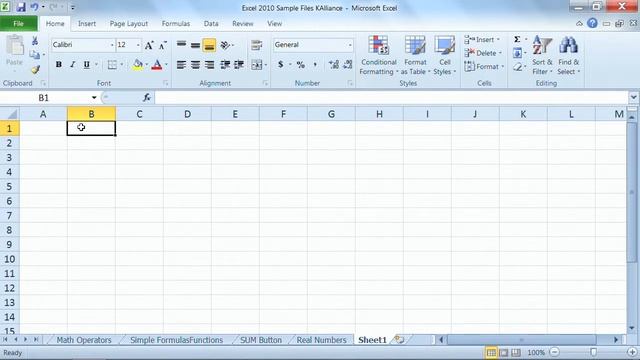The height and width of the screenshot is (360, 640).
Task: Click the Orientation text angle icon
Action: pyautogui.click(x=225, y=45)
